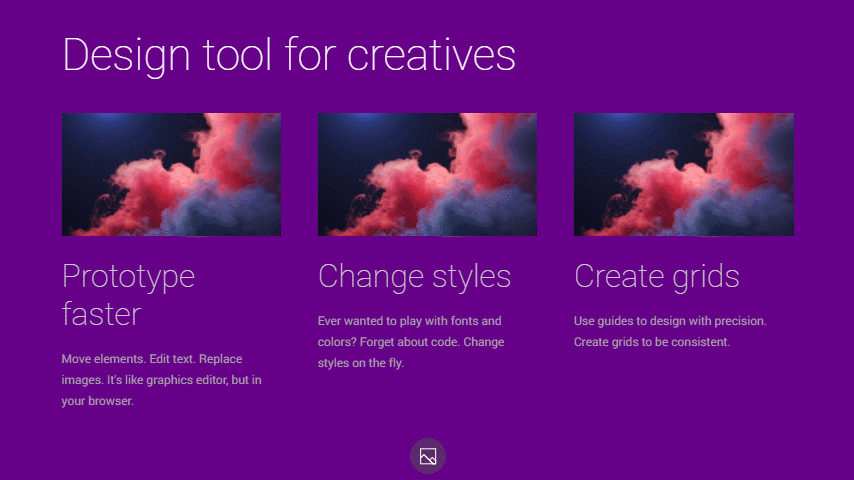Click the image icon button at bottom
854x480 pixels.
pos(428,456)
